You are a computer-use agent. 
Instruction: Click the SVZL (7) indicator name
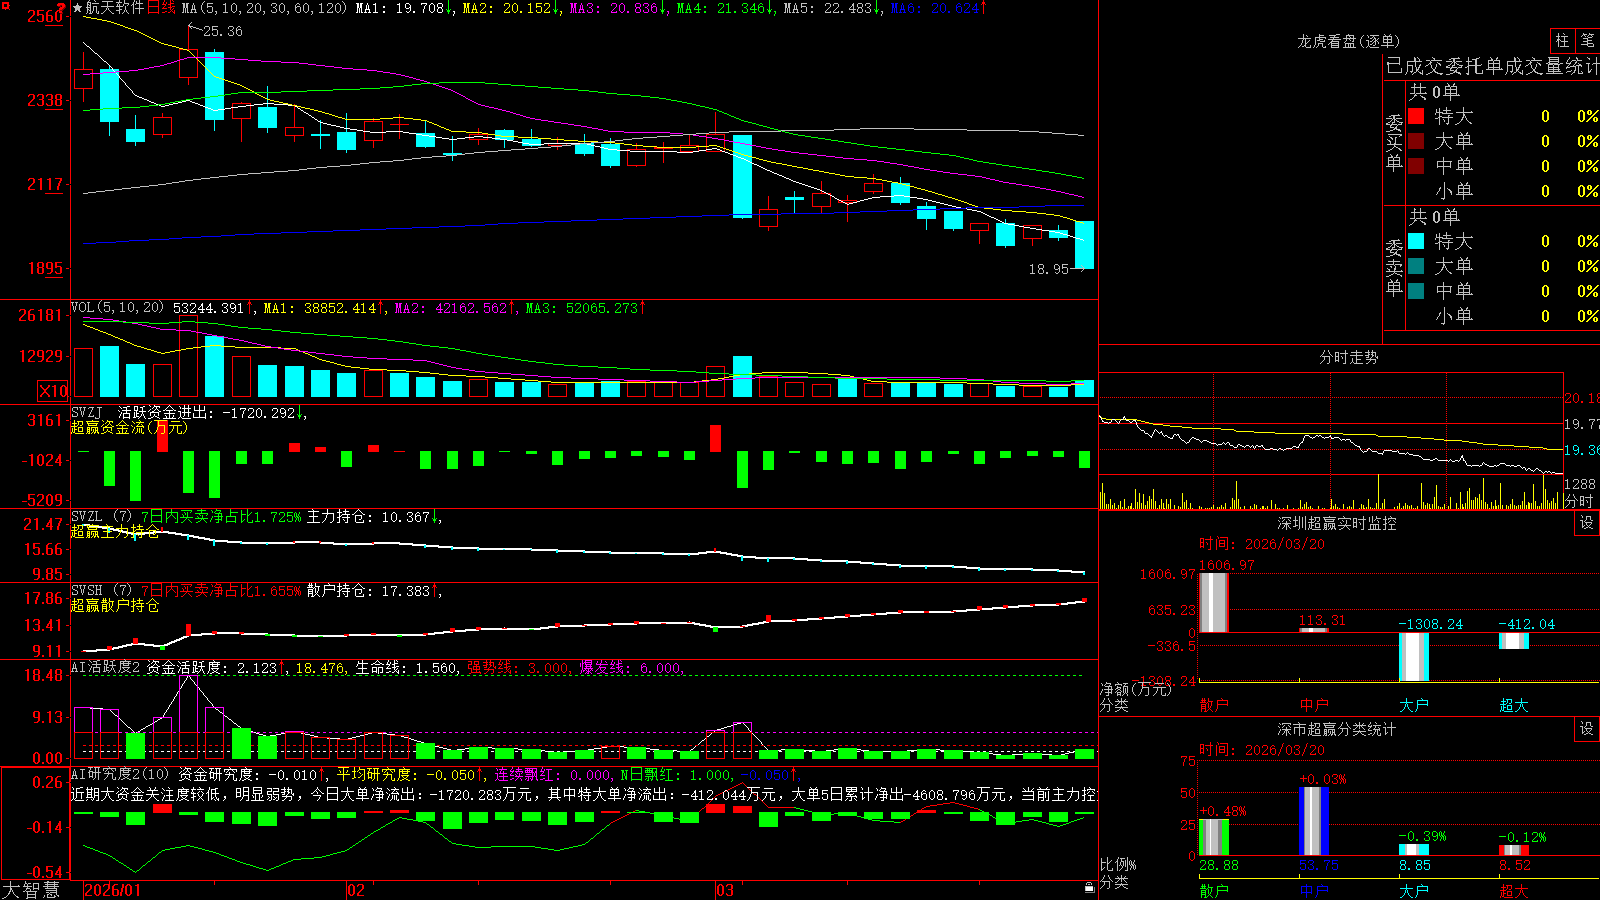pyautogui.click(x=102, y=517)
